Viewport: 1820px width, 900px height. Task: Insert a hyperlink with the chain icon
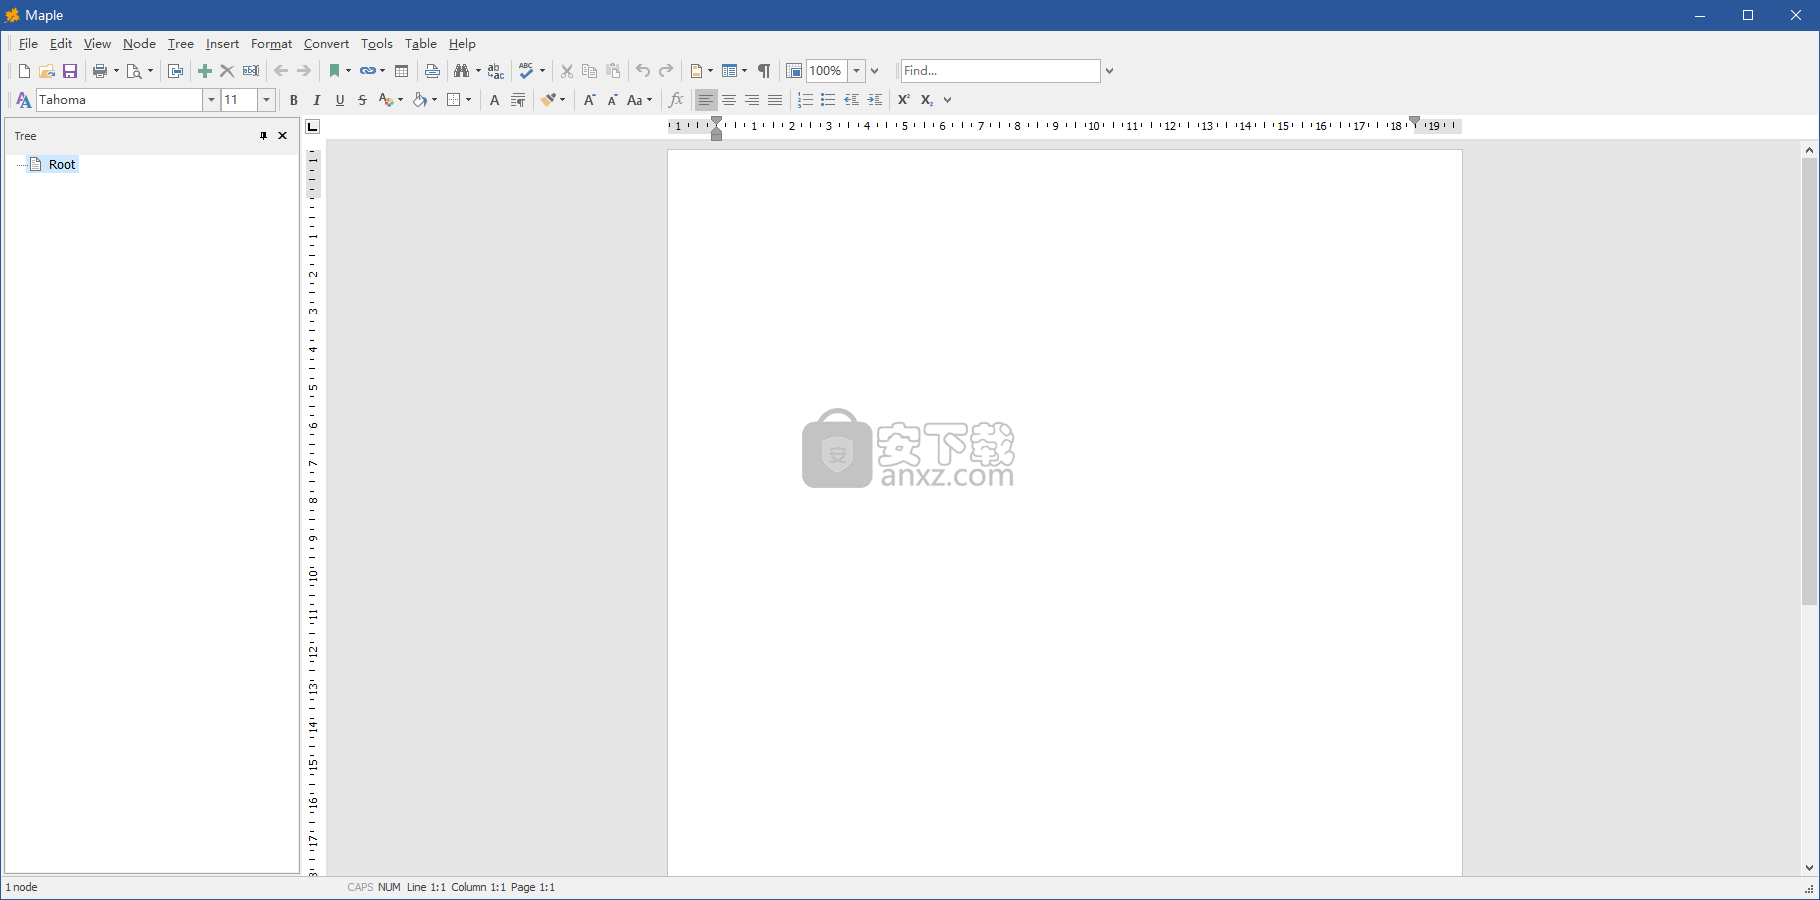(x=367, y=71)
